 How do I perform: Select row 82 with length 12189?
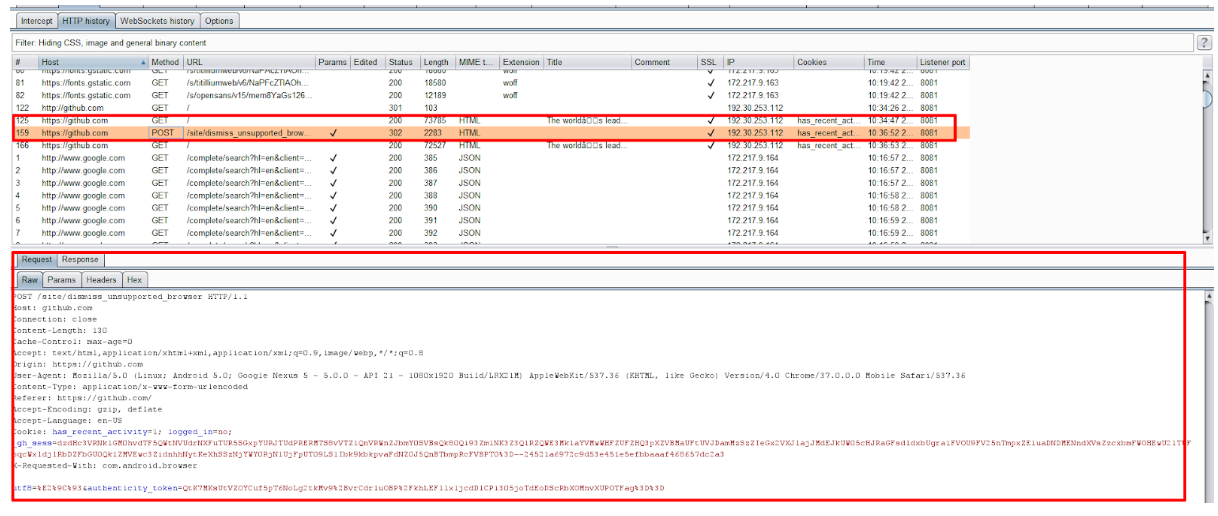(490, 95)
